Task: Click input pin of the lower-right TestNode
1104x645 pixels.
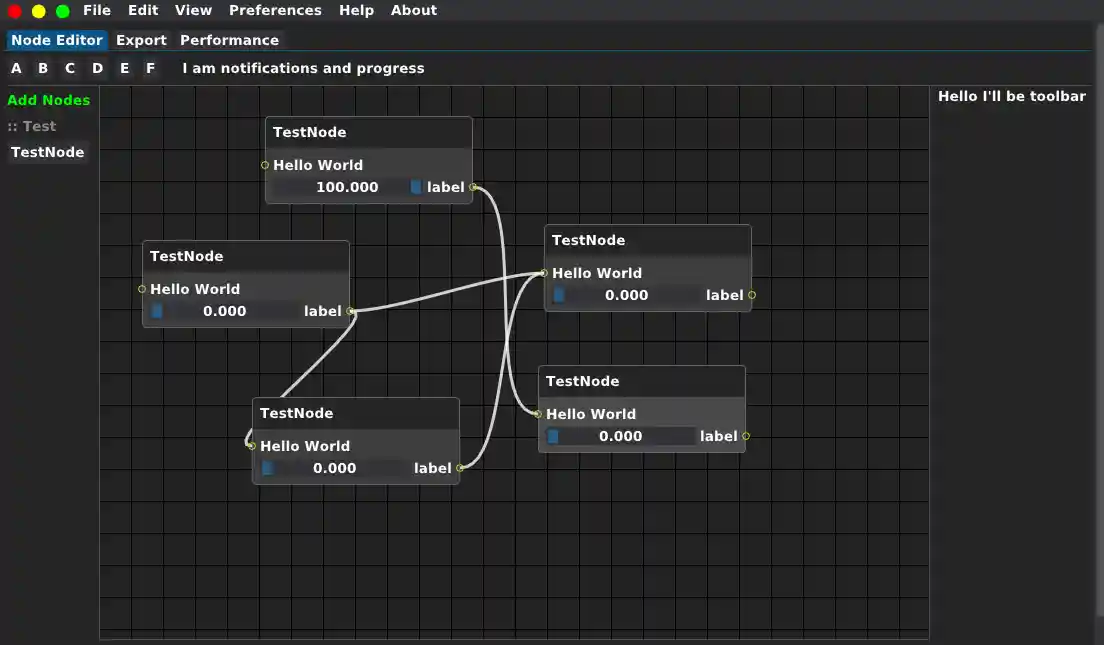Action: tap(538, 414)
